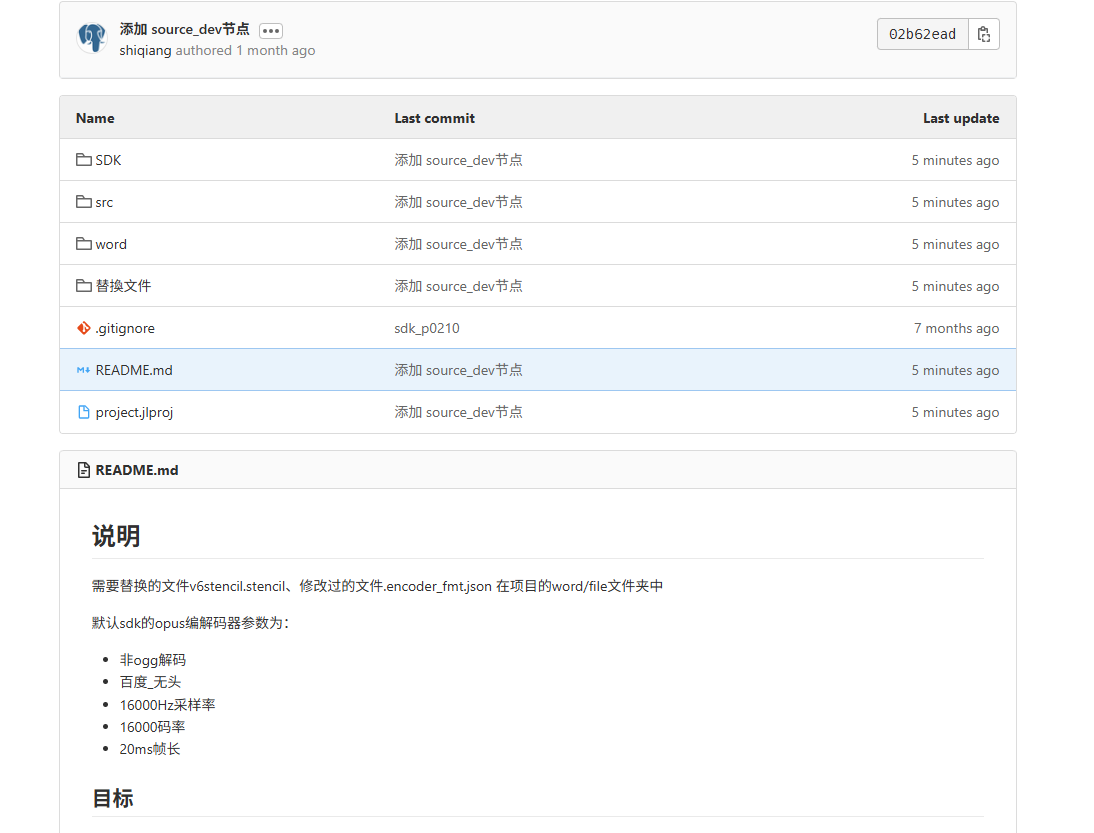Visit shiqiang's profile link
Screen dimensions: 1094x833
(145, 51)
